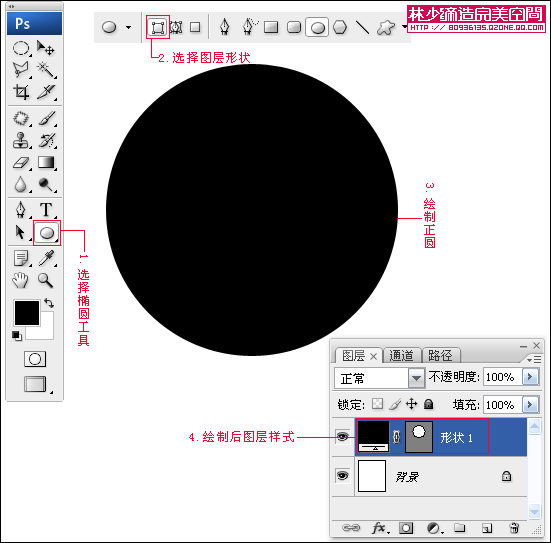Select the Ellipse shape tool in toolbox
This screenshot has width=551, height=543.
tap(47, 233)
